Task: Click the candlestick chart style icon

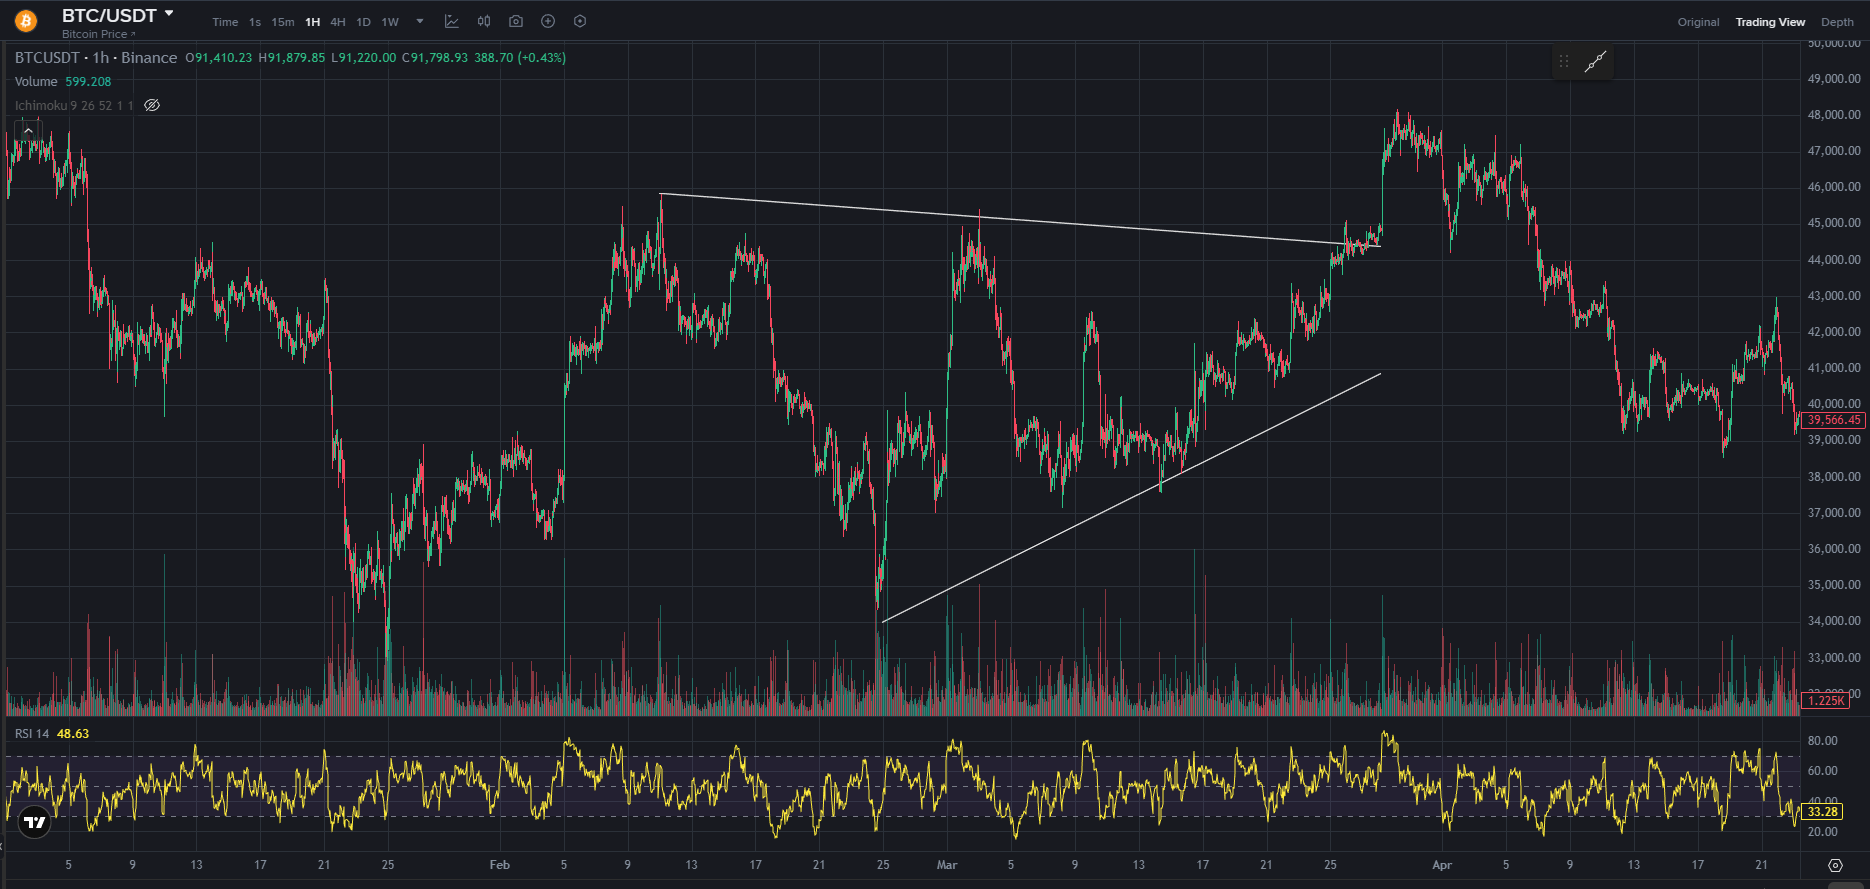Action: [x=484, y=21]
